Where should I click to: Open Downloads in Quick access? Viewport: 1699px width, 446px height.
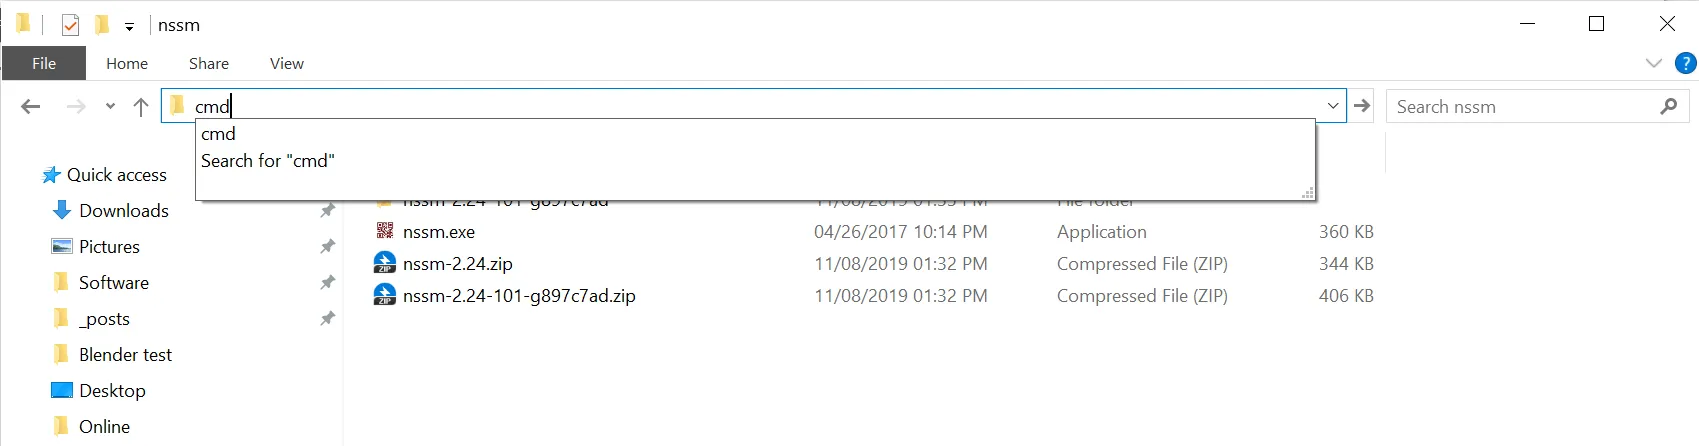point(123,211)
